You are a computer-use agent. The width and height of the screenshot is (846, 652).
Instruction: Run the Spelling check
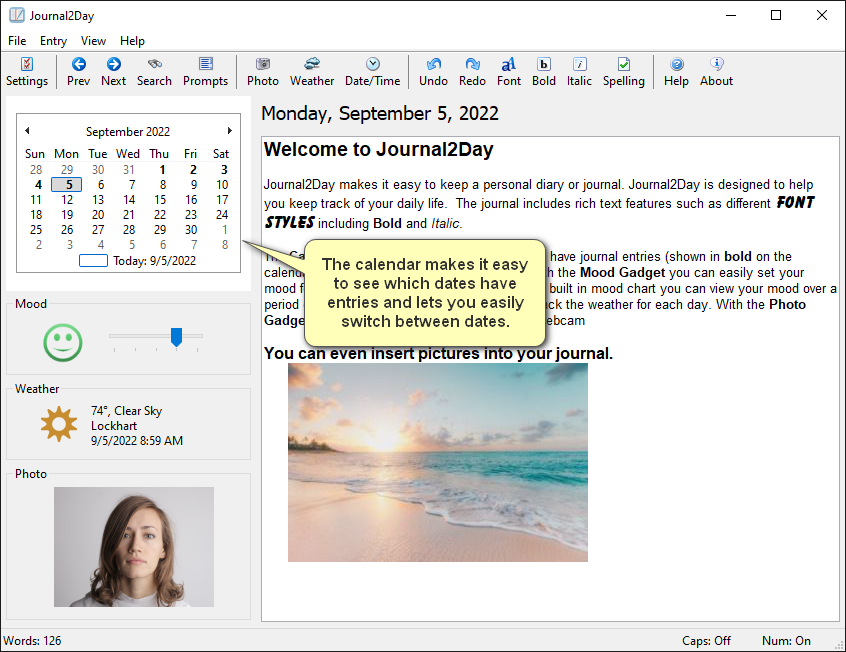click(624, 72)
